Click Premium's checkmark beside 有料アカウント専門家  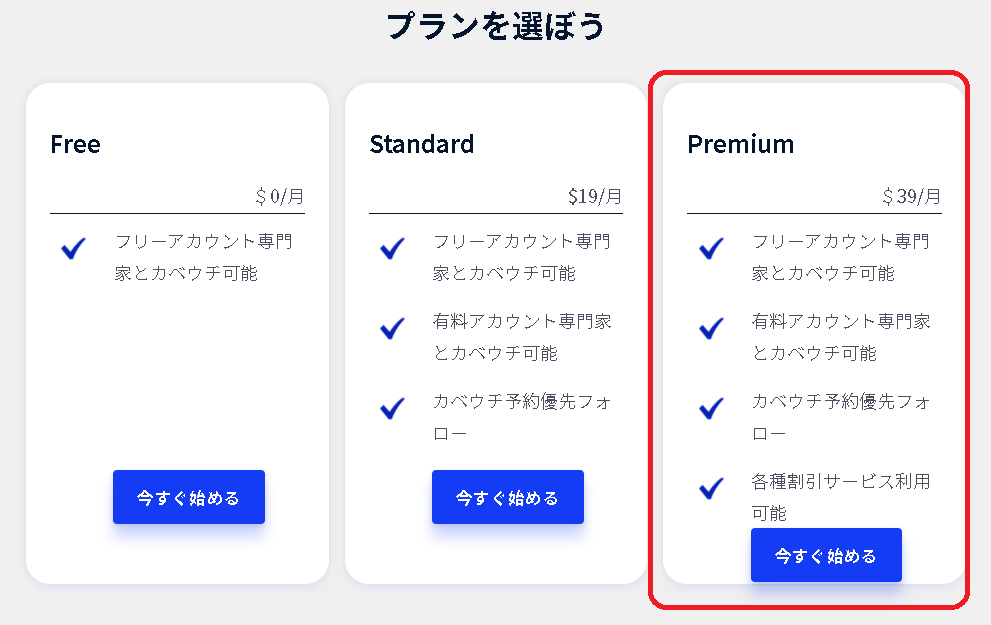[x=711, y=328]
